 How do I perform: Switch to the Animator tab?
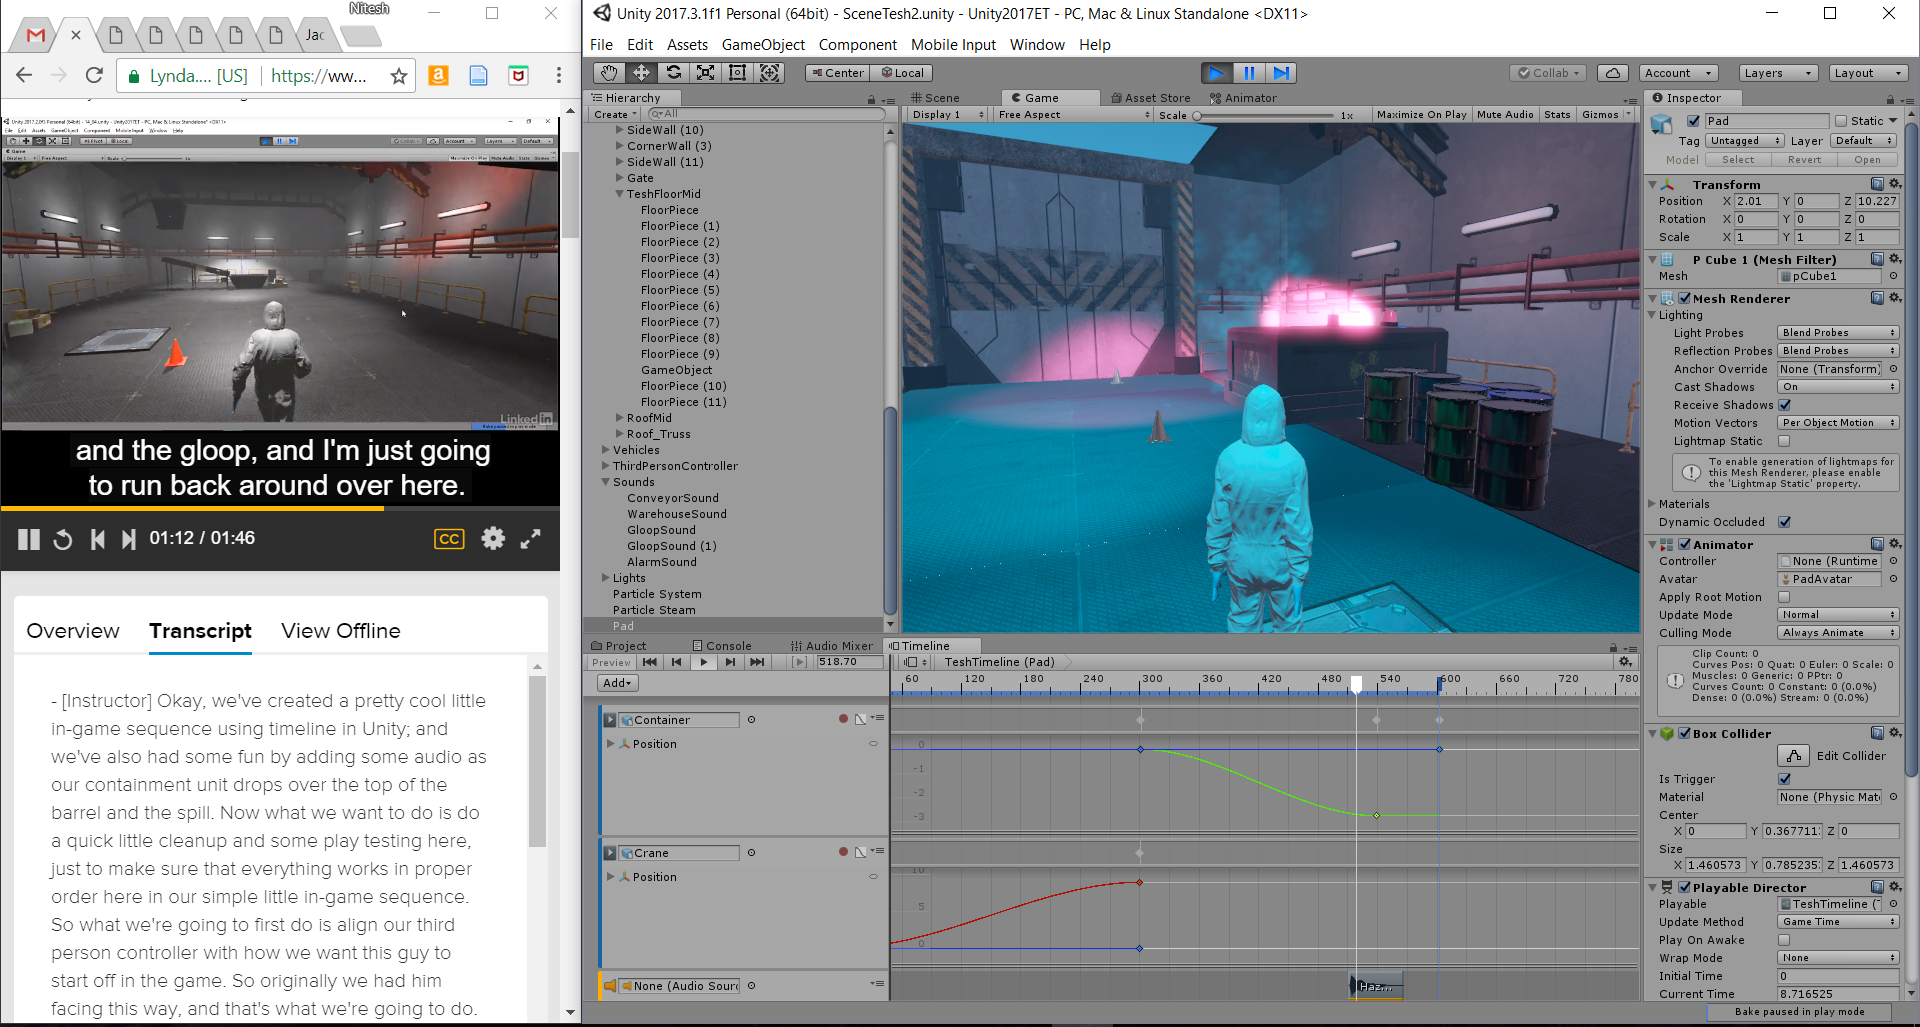pyautogui.click(x=1243, y=98)
